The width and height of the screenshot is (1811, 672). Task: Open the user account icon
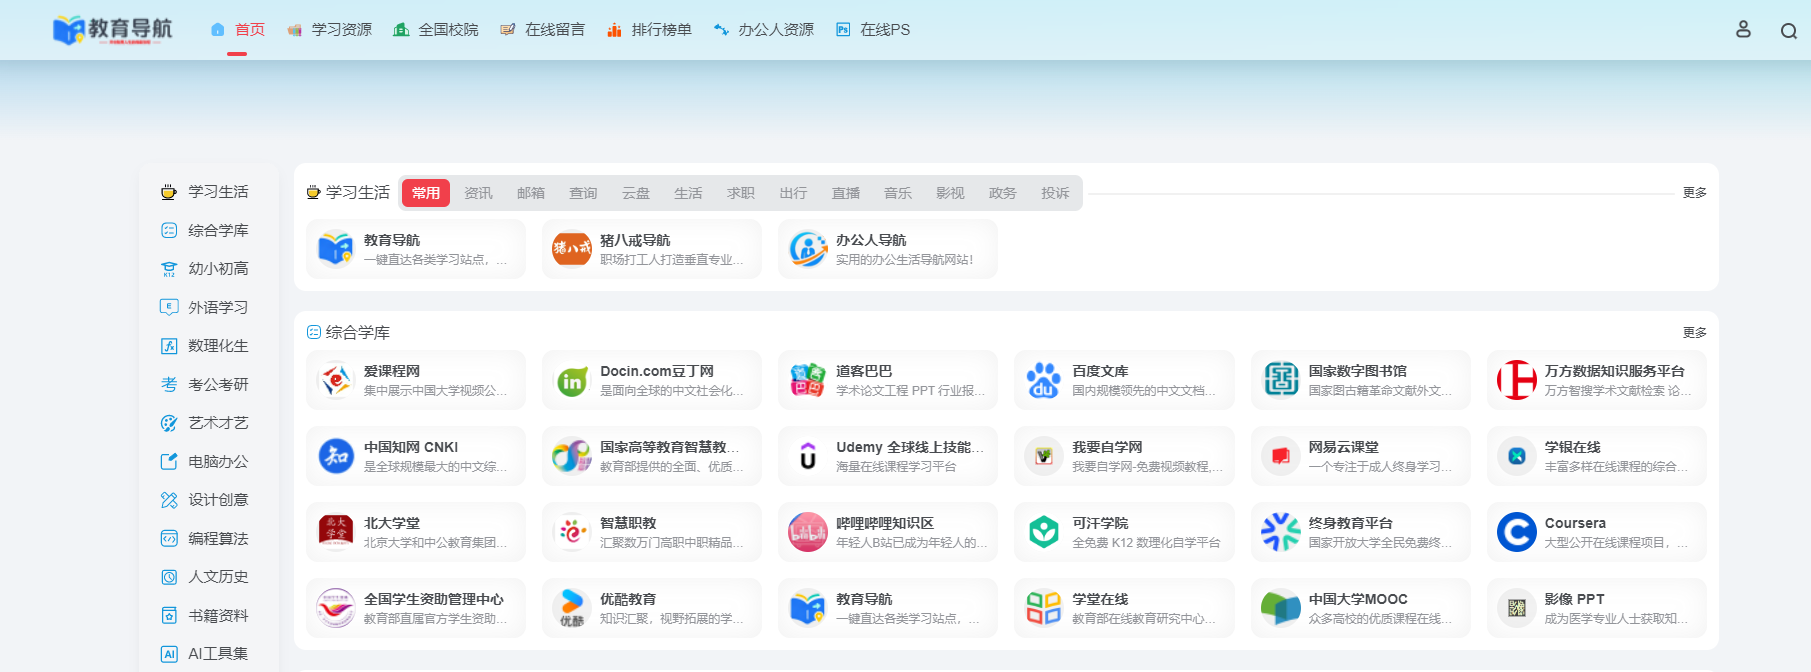click(1743, 30)
